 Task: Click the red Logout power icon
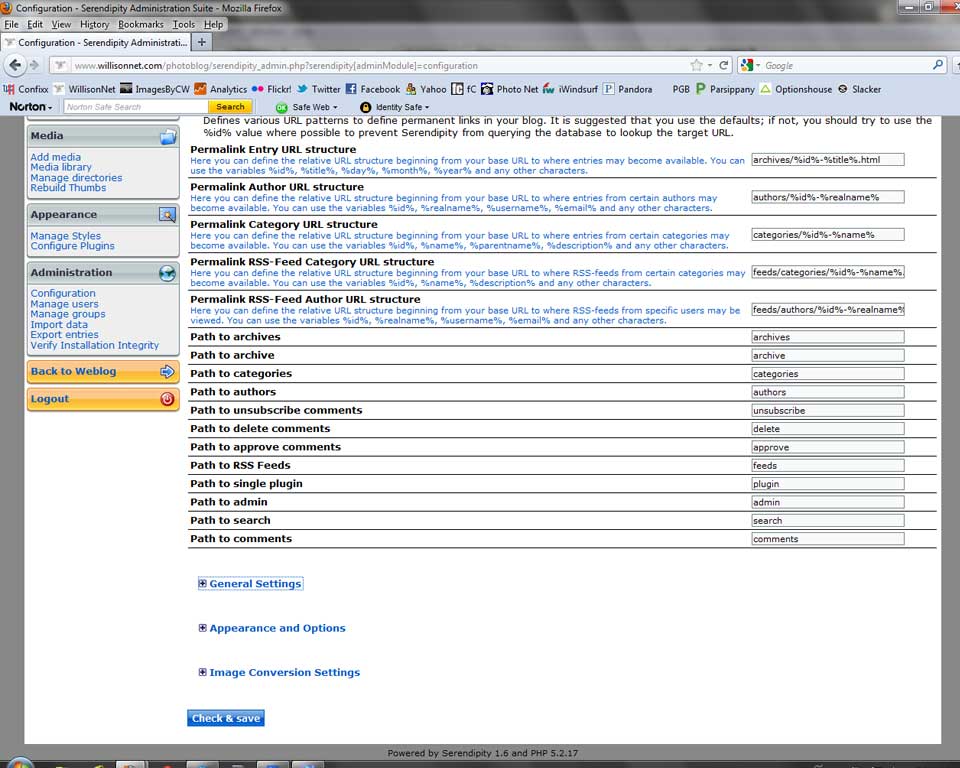pos(167,399)
